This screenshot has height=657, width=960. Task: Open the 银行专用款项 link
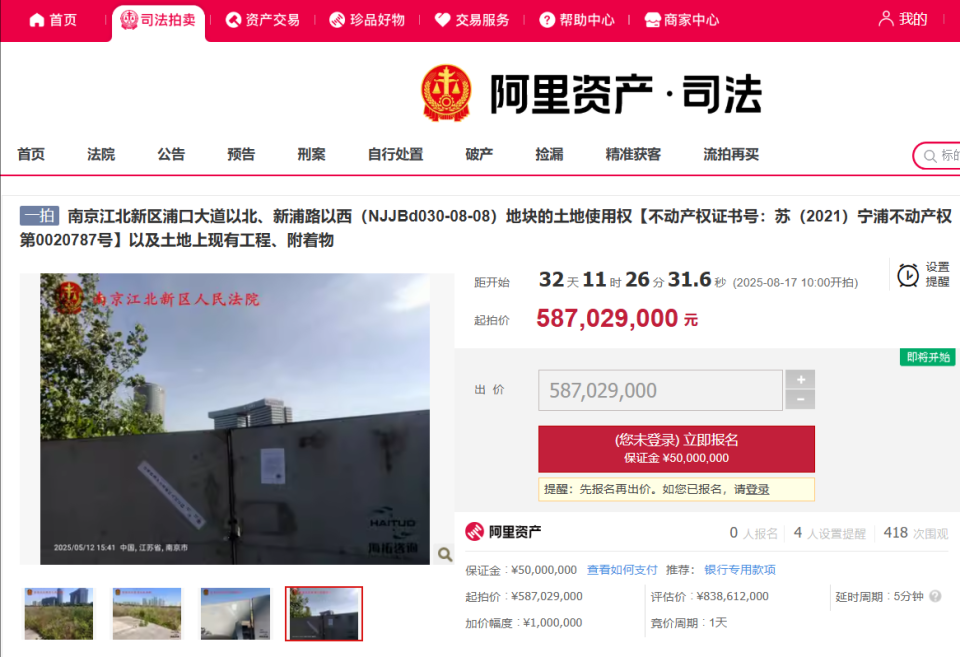(740, 570)
